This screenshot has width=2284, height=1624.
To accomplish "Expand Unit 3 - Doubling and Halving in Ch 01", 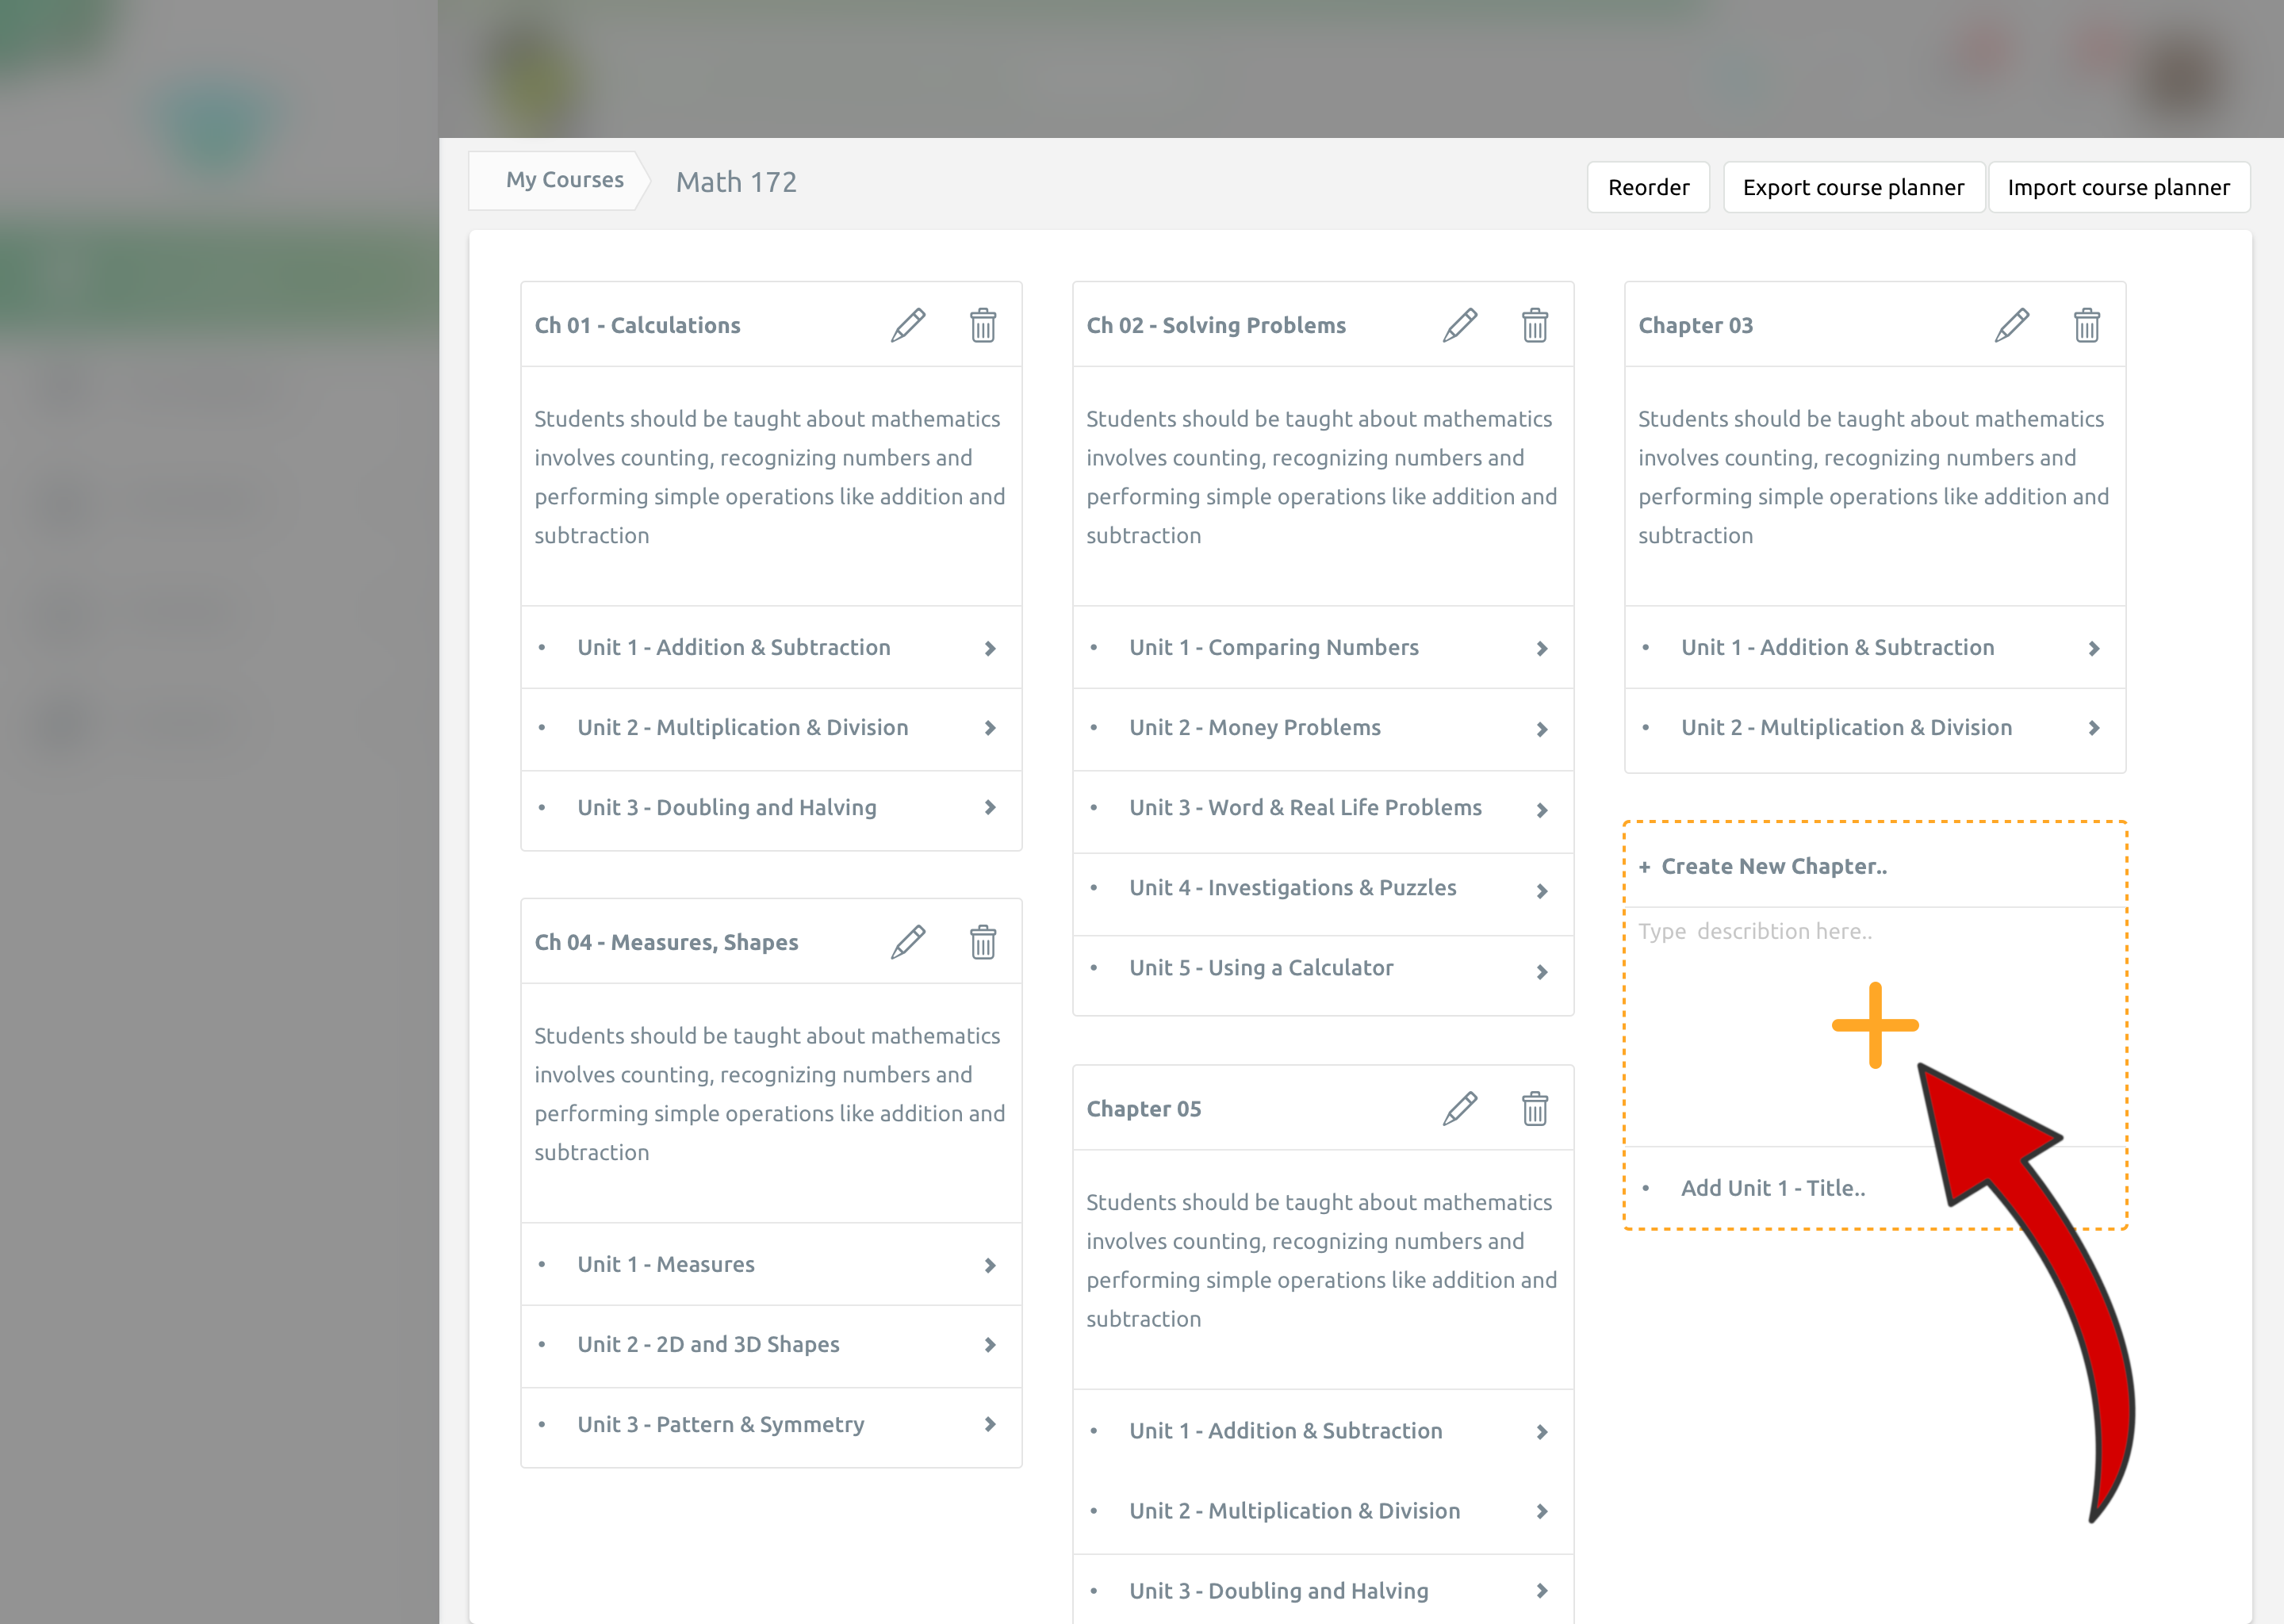I will (989, 808).
